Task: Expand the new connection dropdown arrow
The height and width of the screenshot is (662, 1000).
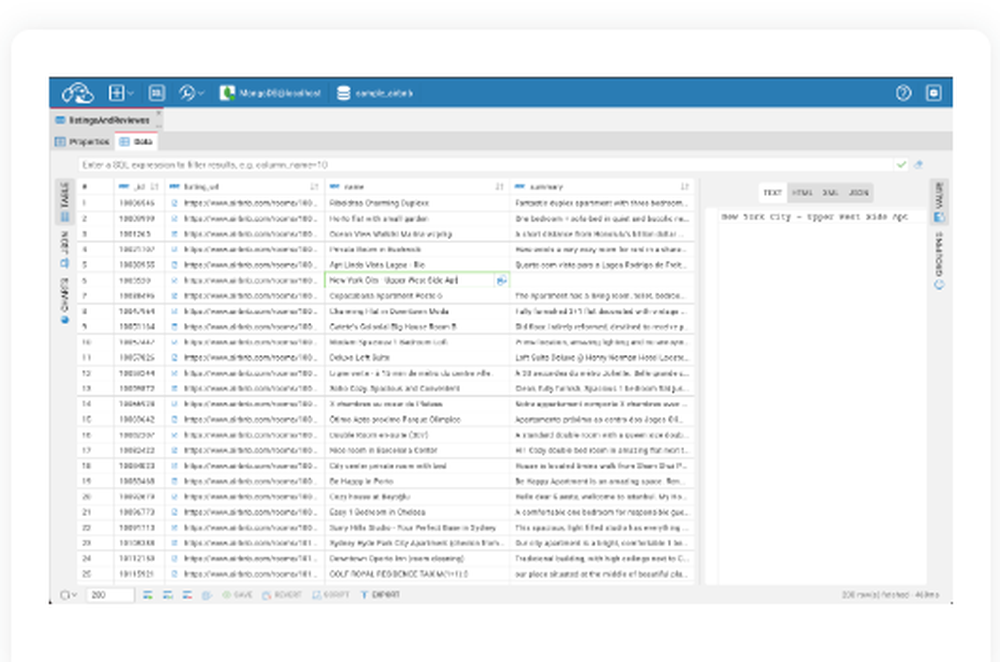Action: pos(131,93)
